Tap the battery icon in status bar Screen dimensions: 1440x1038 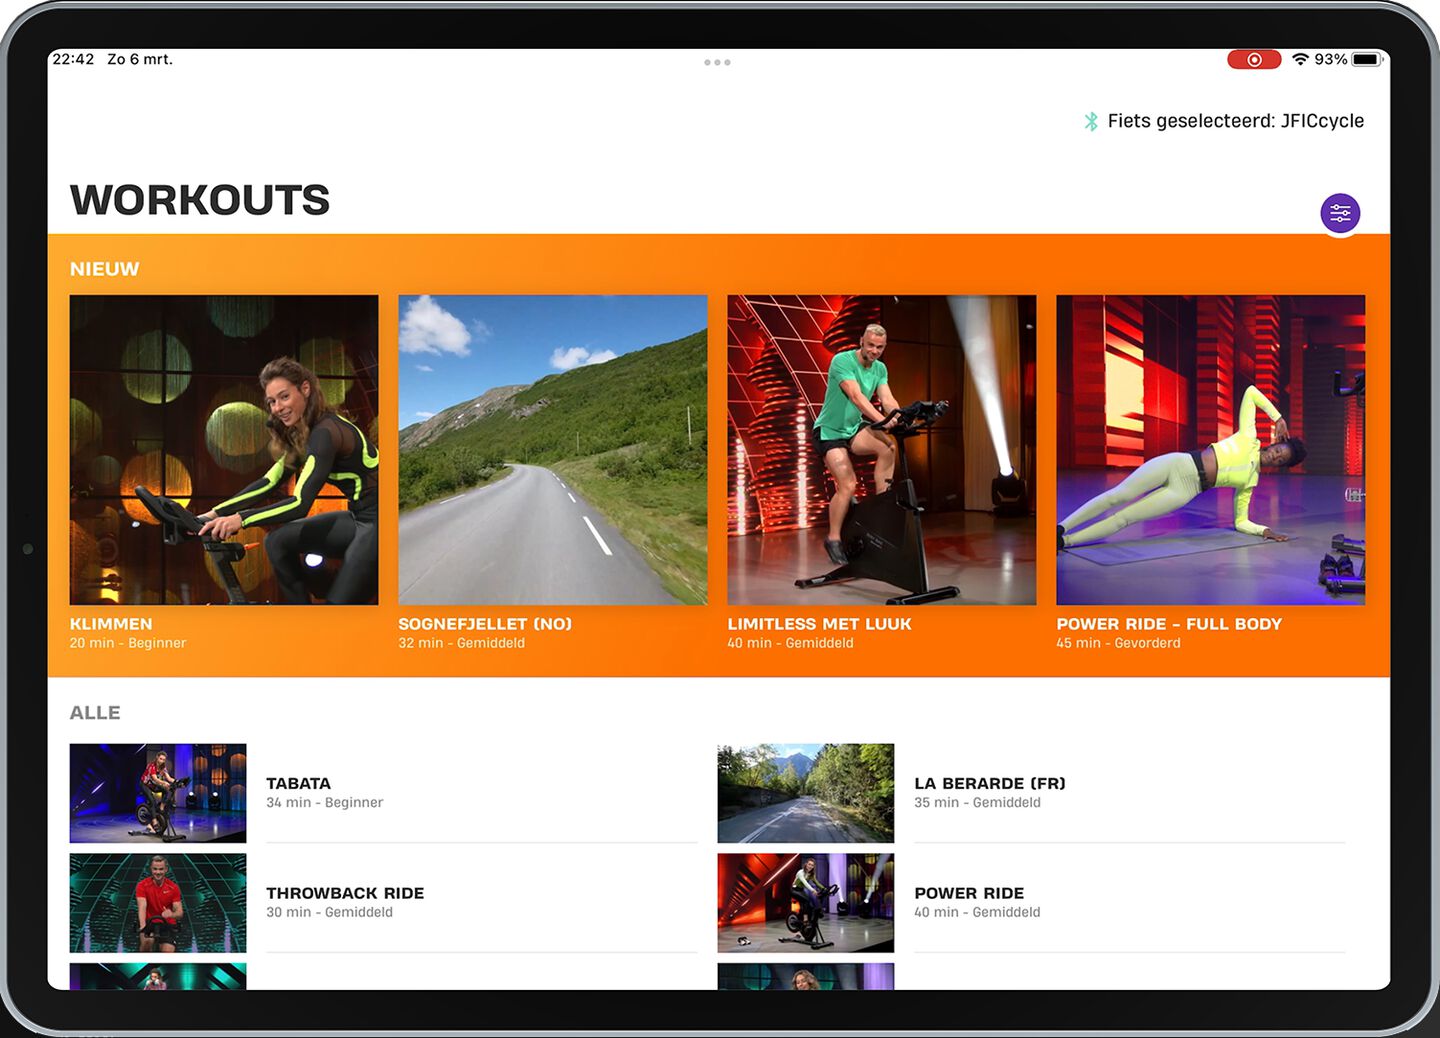click(1366, 60)
